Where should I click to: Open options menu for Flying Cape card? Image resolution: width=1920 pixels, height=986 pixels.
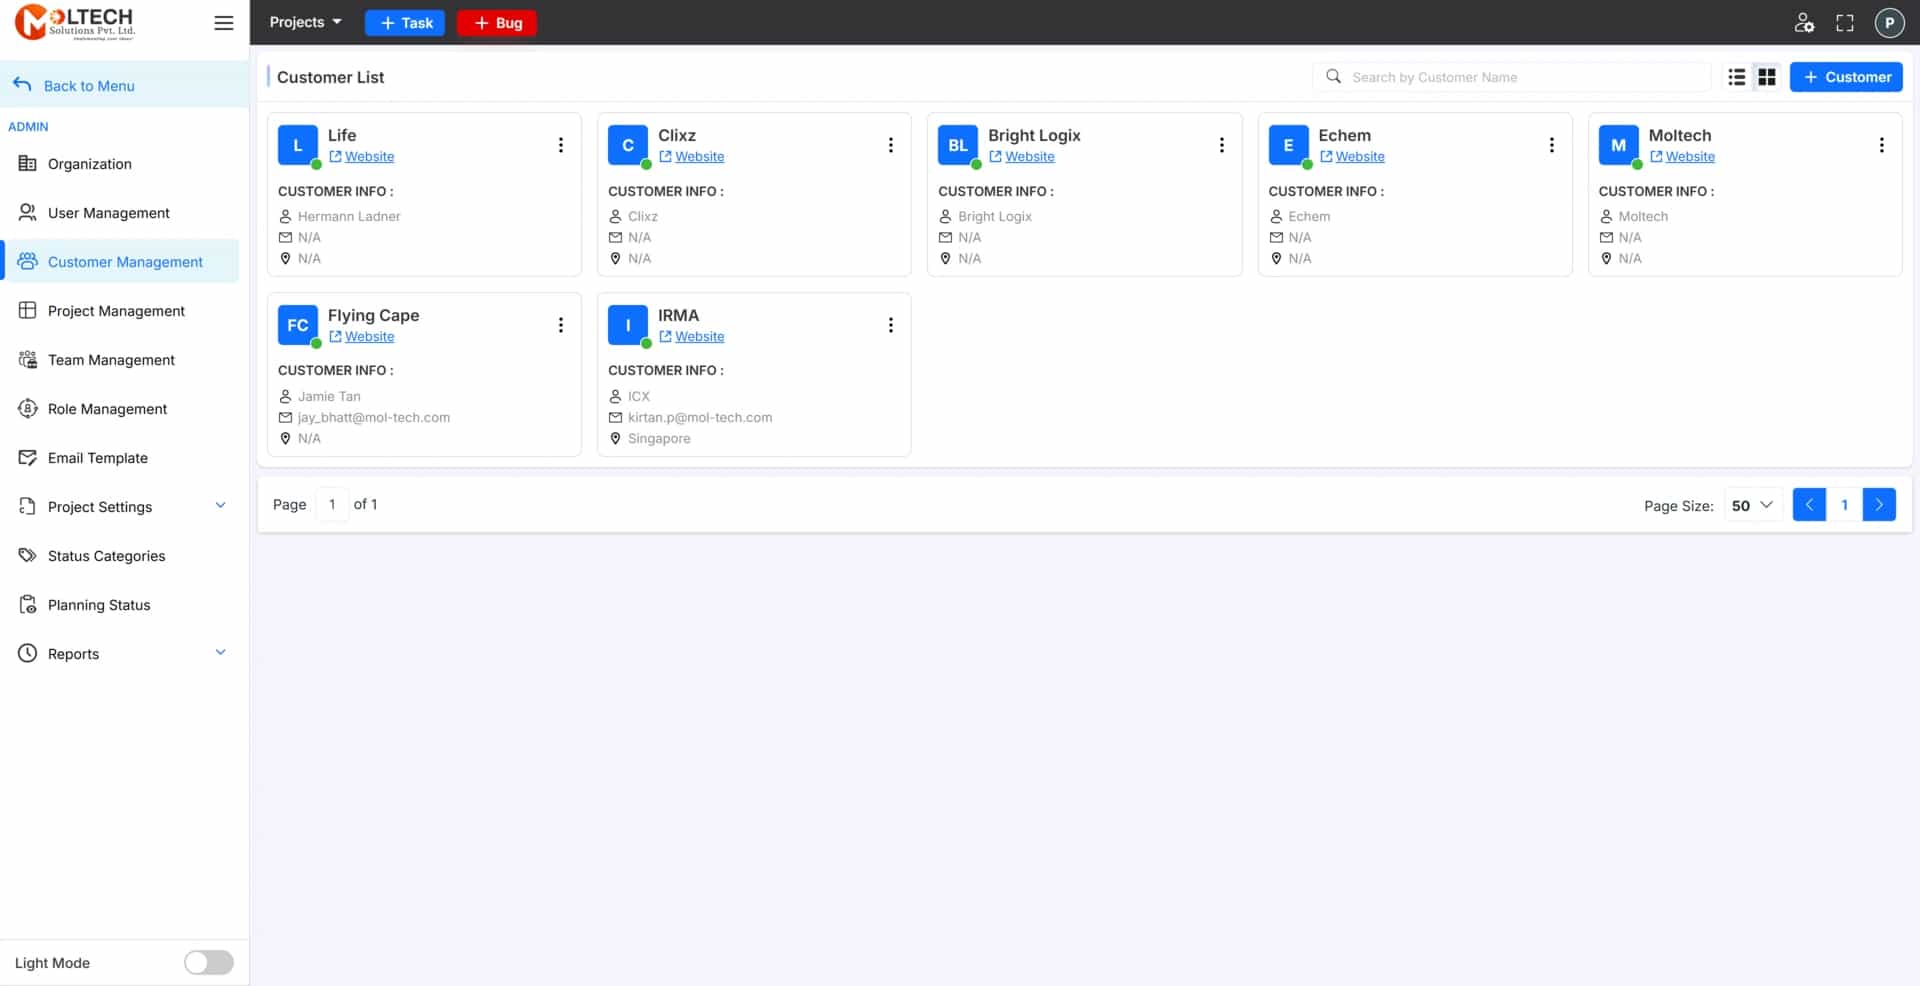pyautogui.click(x=561, y=325)
